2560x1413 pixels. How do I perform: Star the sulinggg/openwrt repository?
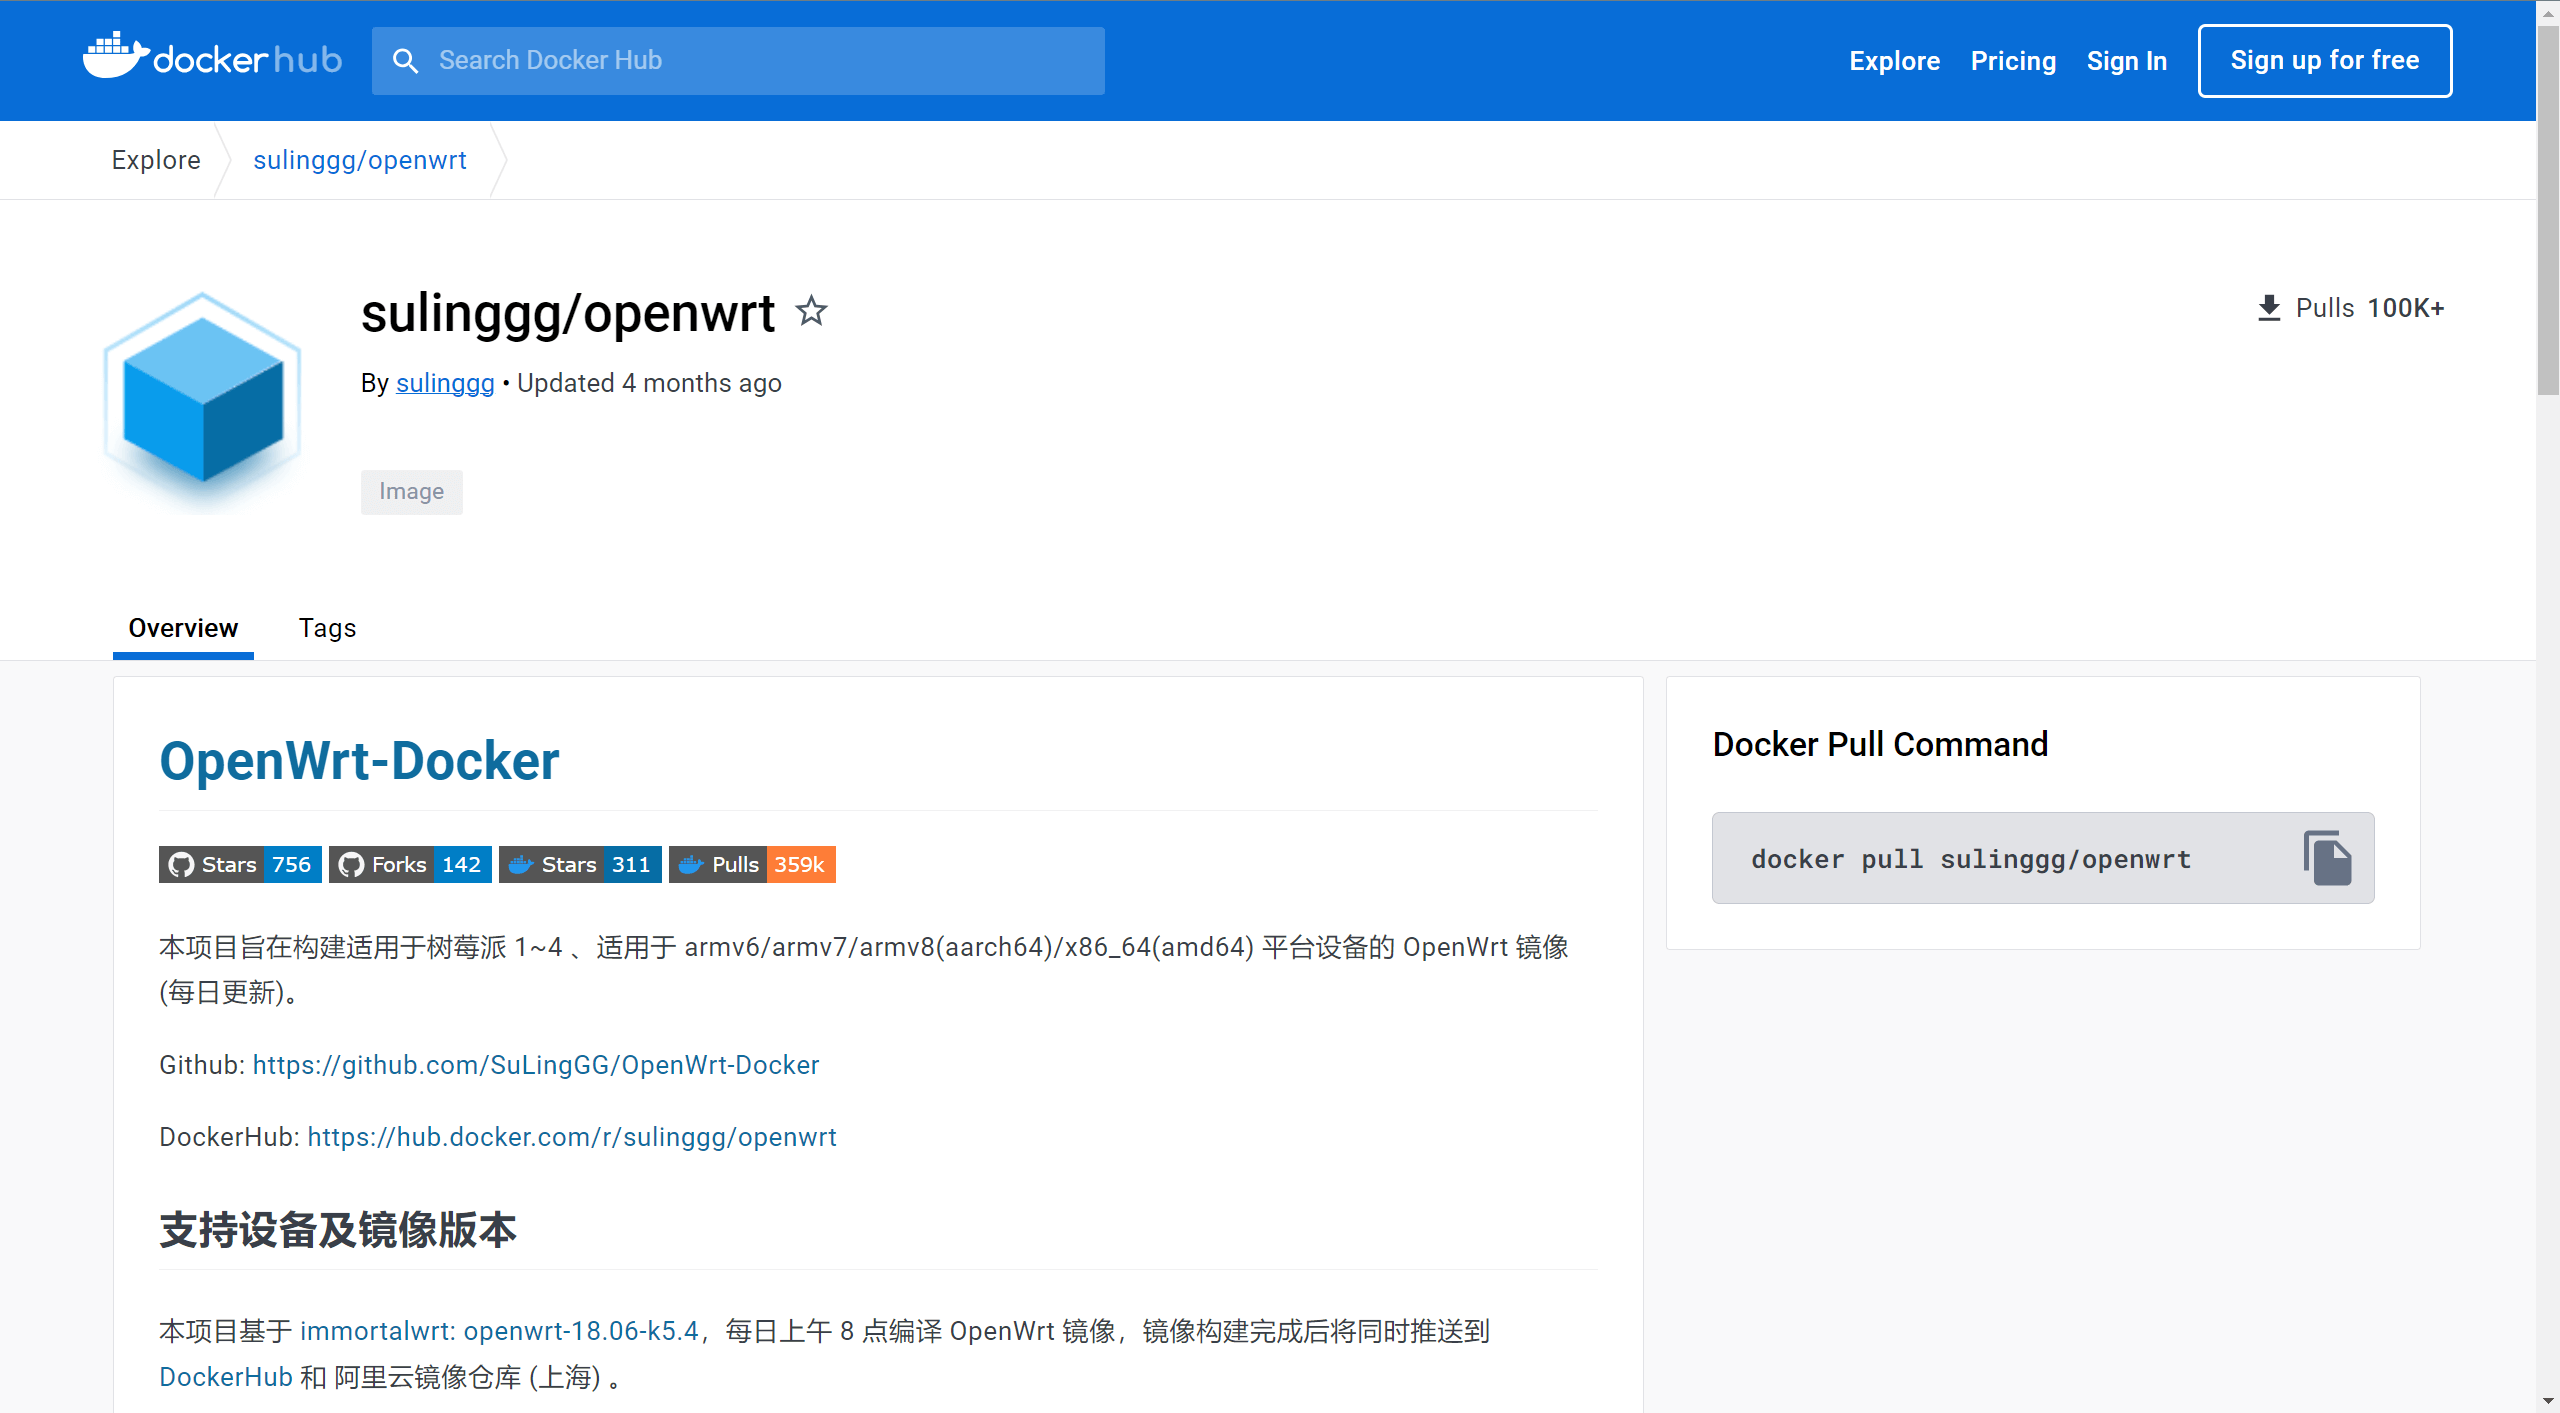pos(811,312)
